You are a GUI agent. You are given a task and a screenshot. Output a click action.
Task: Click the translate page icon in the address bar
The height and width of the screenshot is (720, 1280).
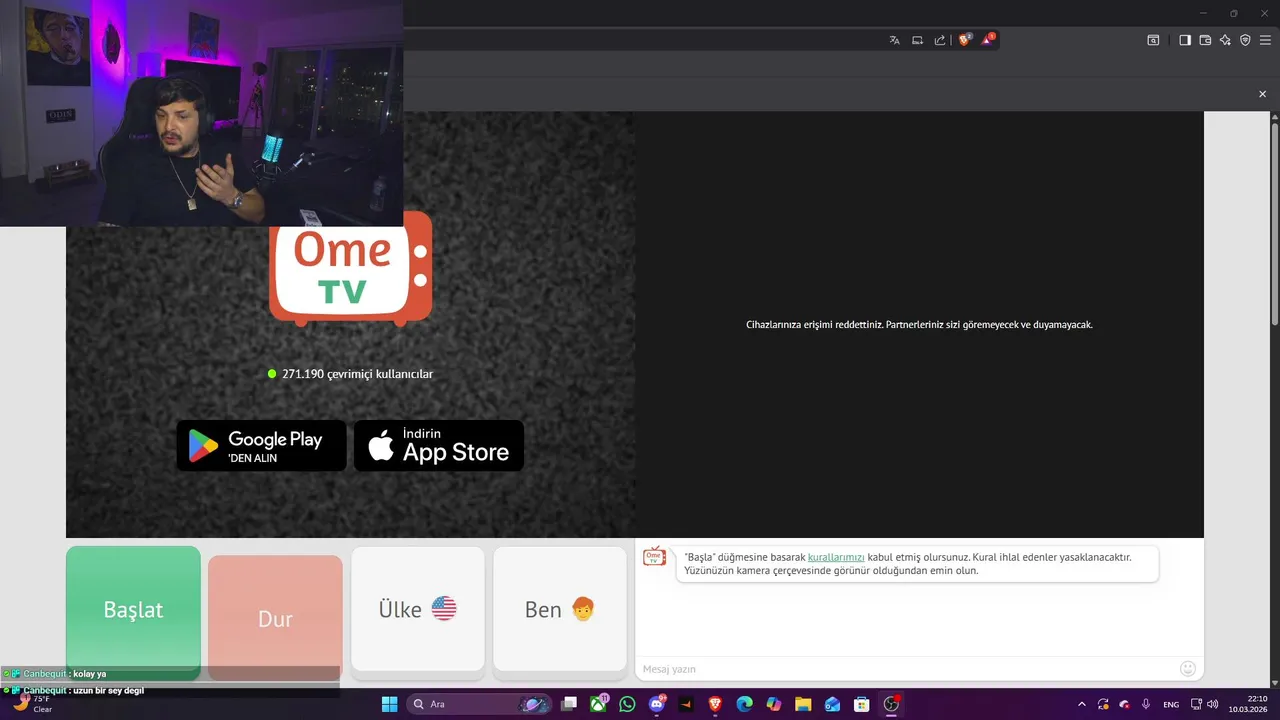pos(894,40)
